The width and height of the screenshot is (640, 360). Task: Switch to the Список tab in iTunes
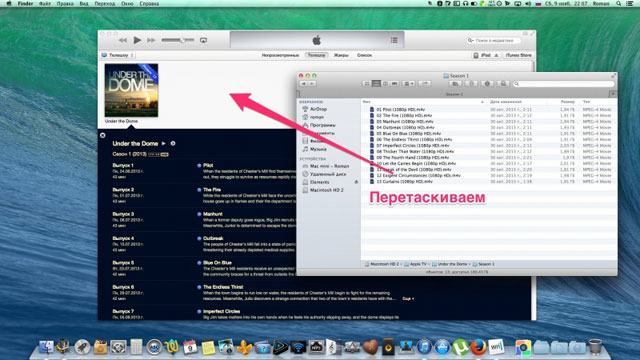coord(364,55)
